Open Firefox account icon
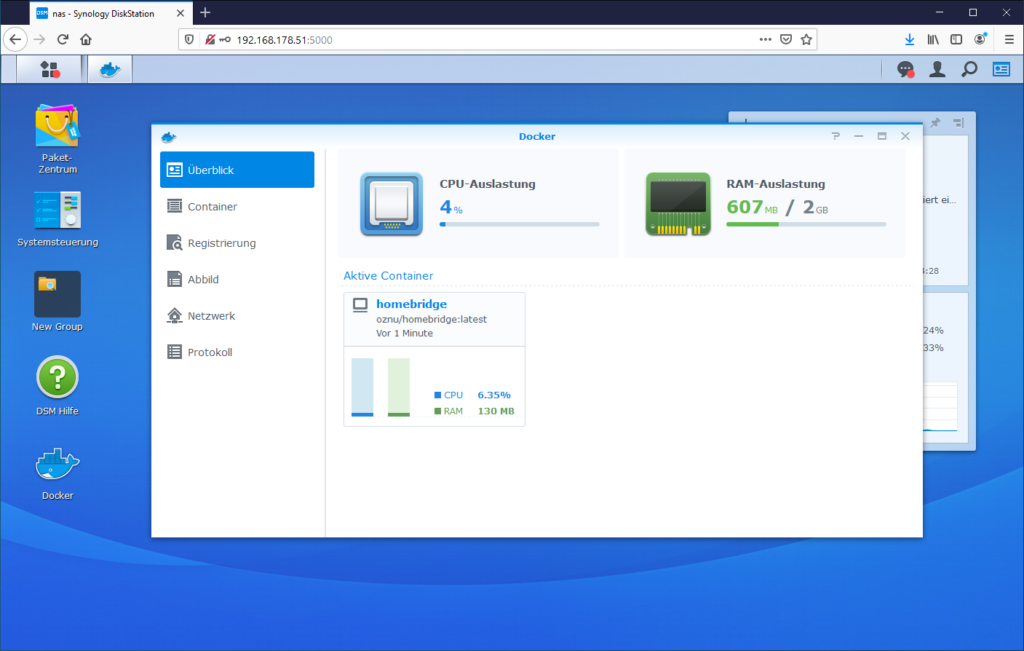Viewport: 1024px width, 651px height. coord(980,39)
